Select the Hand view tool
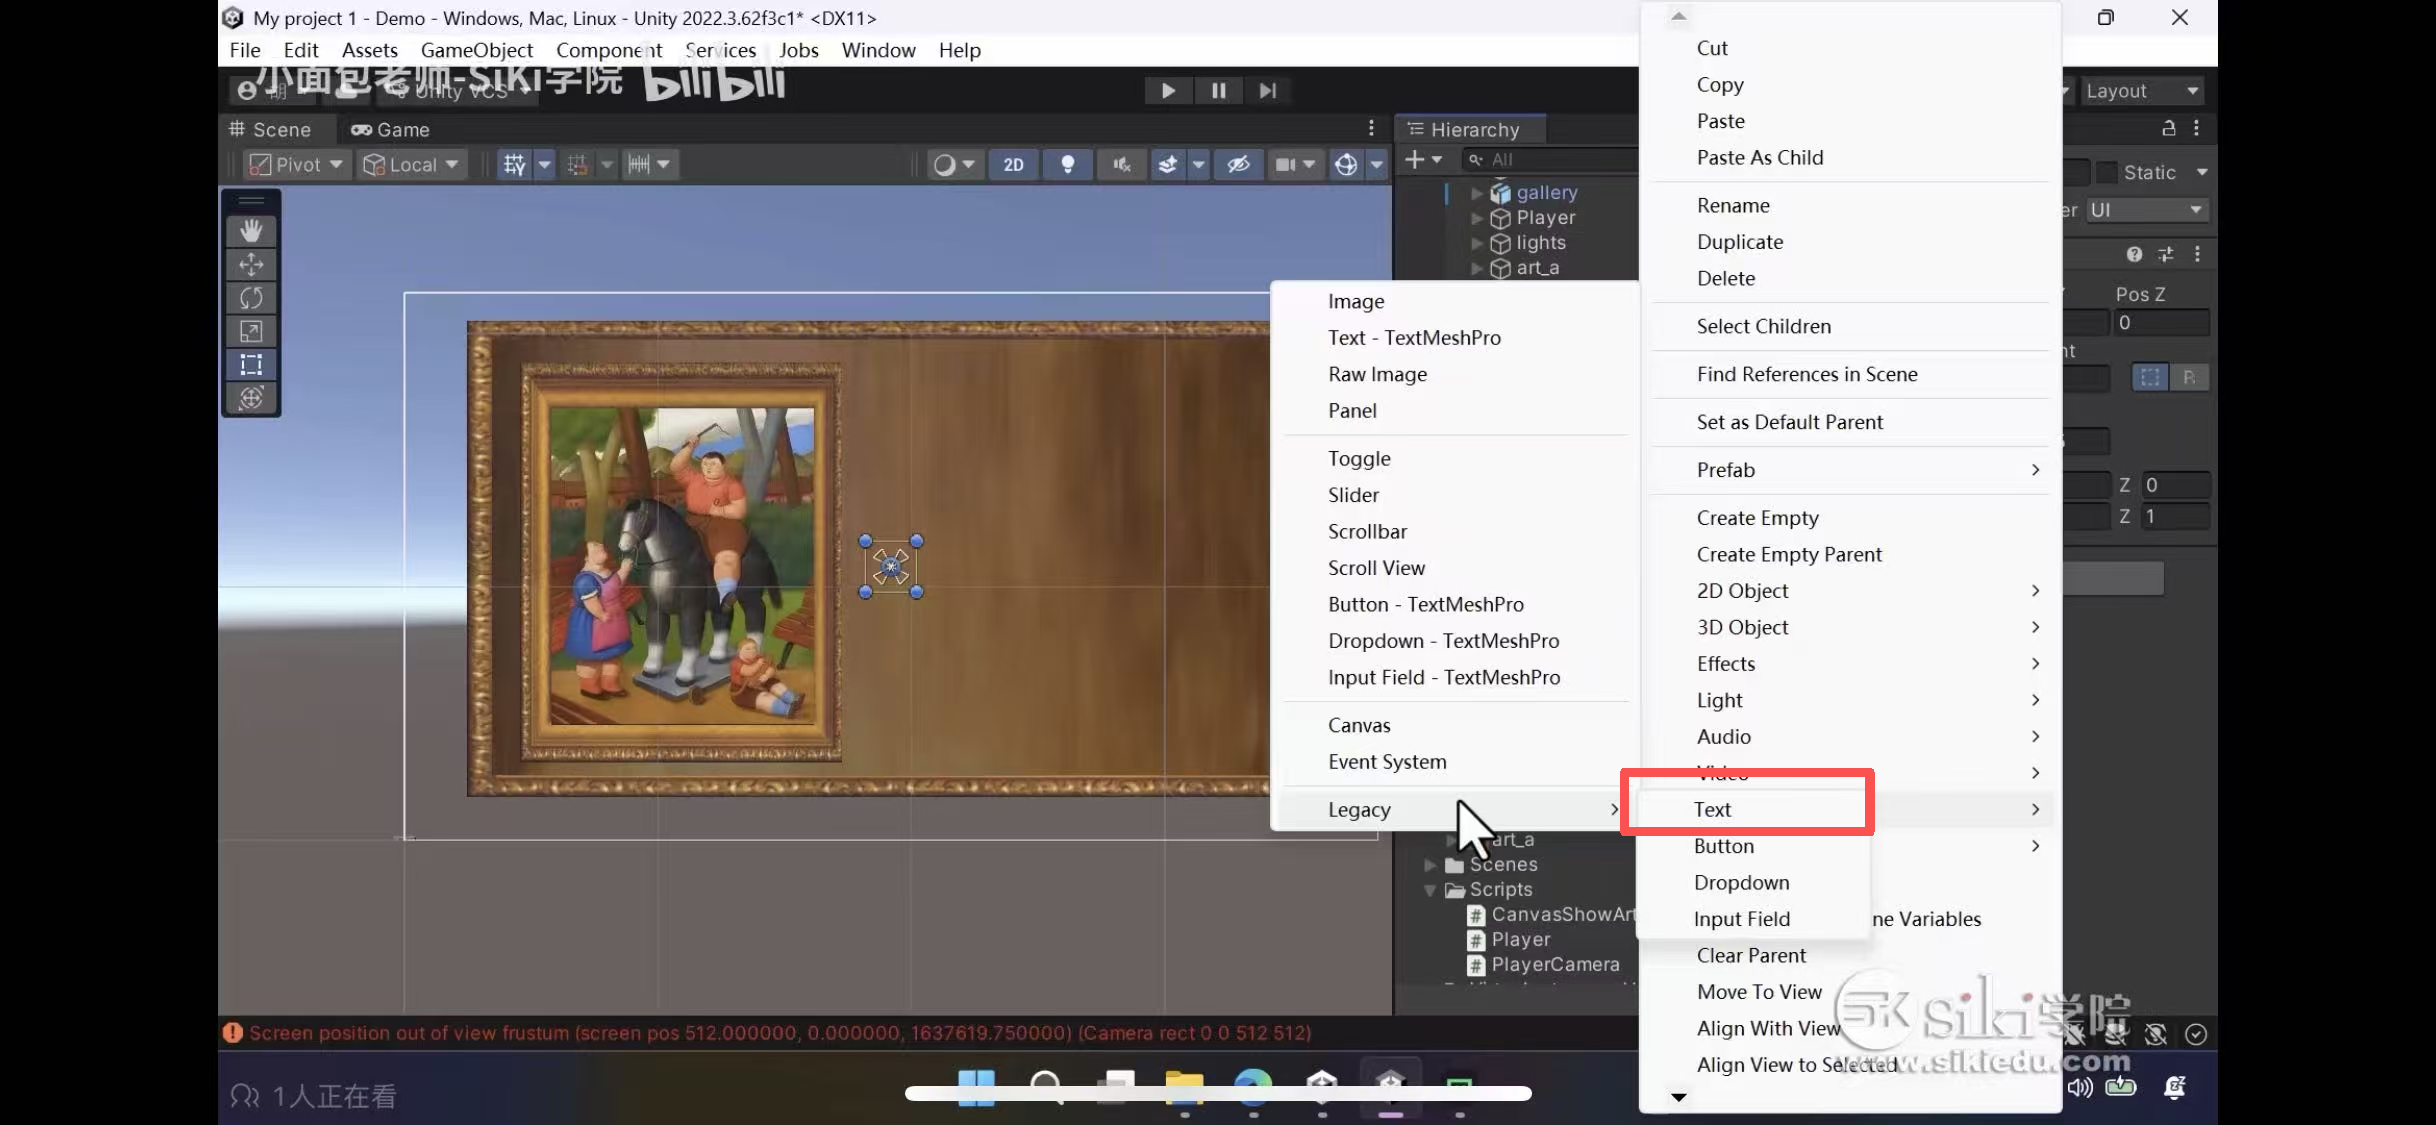The image size is (2436, 1125). tap(251, 231)
